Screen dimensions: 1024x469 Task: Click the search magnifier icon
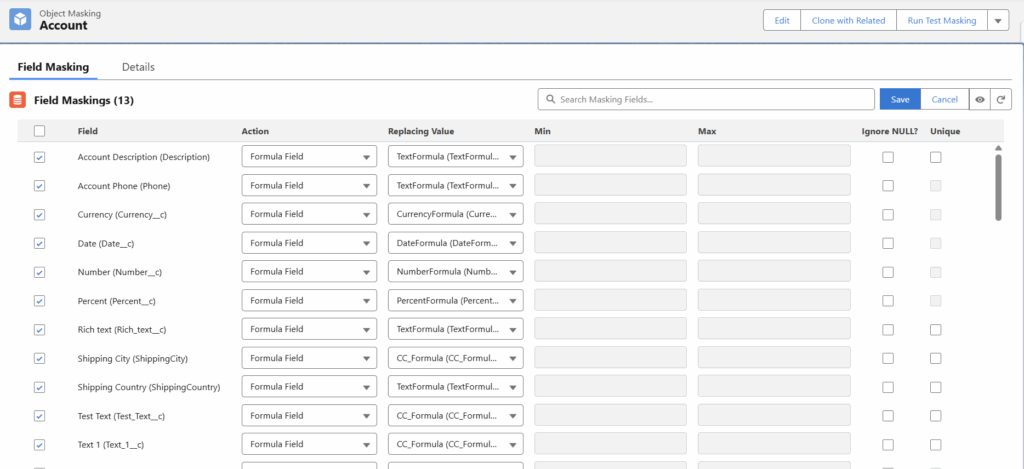pos(550,99)
